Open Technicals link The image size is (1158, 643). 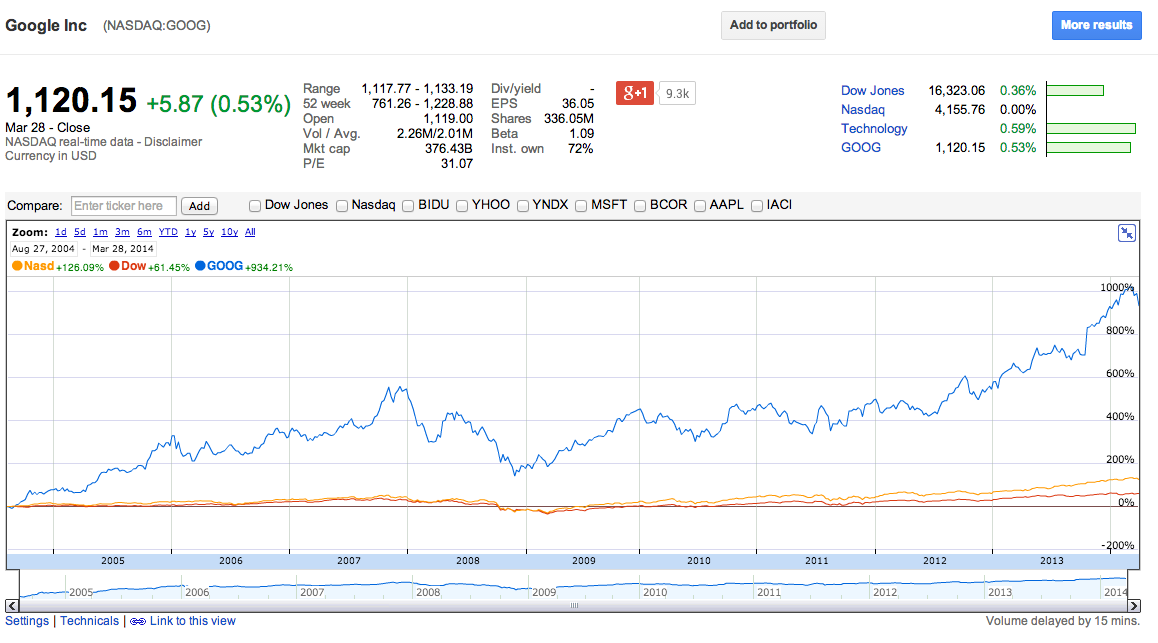(89, 622)
